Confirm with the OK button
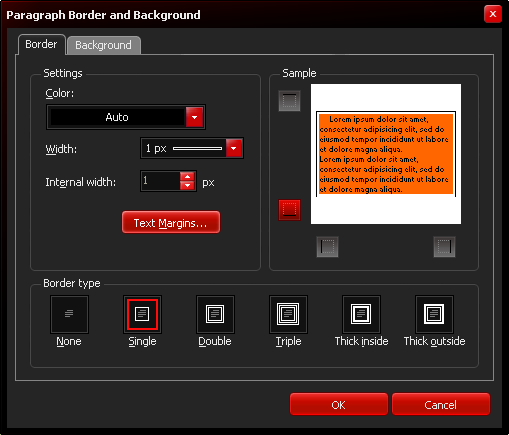The image size is (509, 435). pyautogui.click(x=339, y=404)
